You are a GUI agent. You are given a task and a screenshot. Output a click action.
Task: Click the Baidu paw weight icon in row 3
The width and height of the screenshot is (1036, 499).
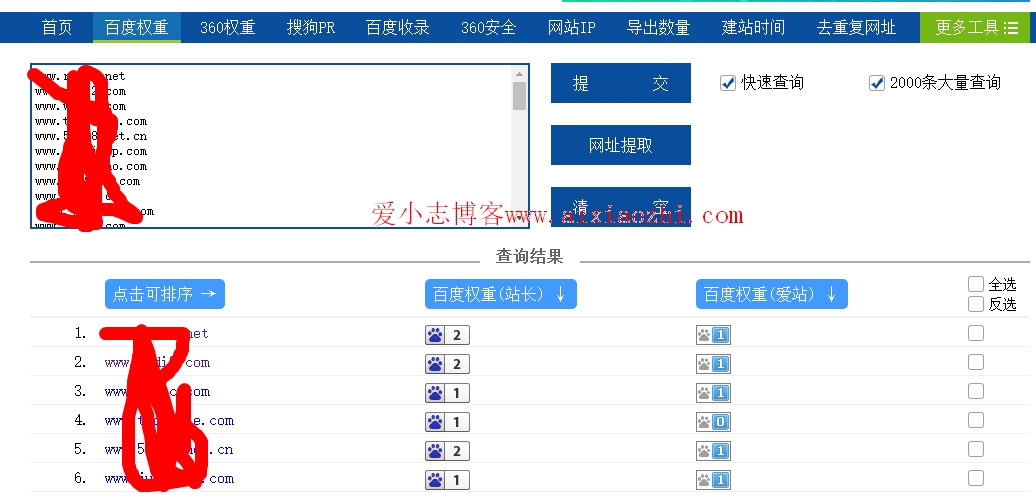pyautogui.click(x=447, y=393)
